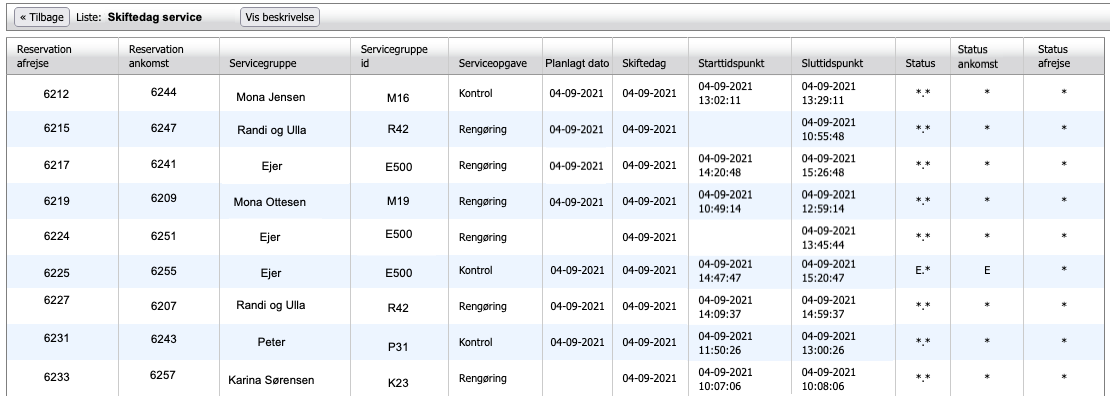
Task: Click reservation ankomst 6247 cell
Action: coord(163,128)
